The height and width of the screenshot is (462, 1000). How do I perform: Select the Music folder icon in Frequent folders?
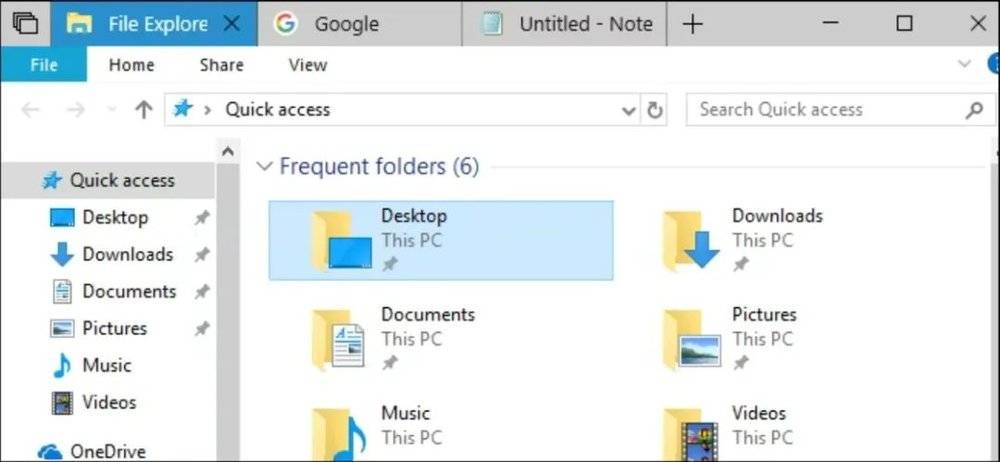coord(339,435)
